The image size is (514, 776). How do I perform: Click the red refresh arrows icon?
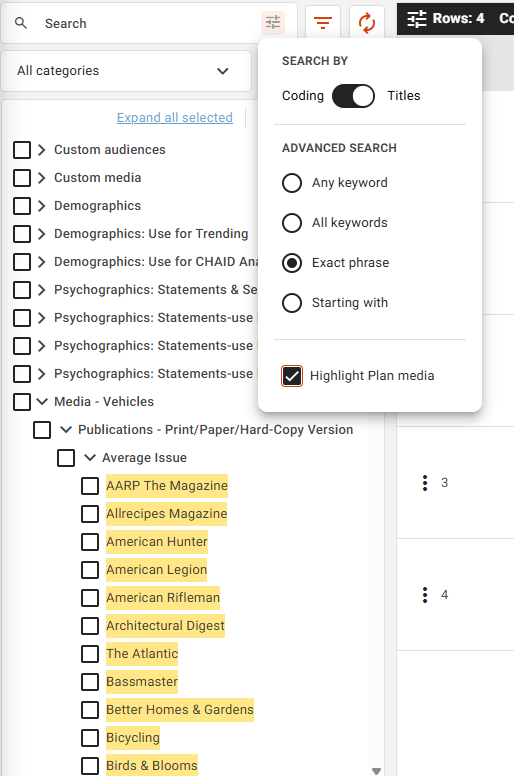tap(367, 23)
